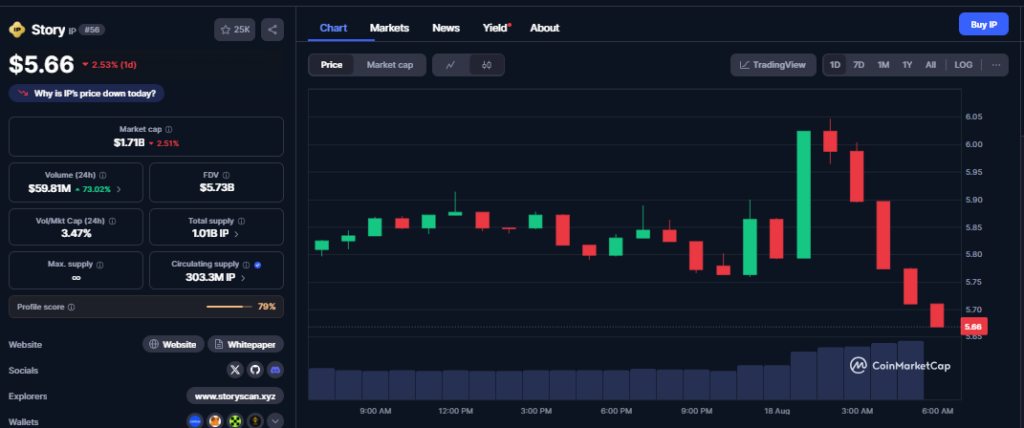Expand Circulating supply 303.3M IP arrow
This screenshot has width=1024, height=428.
243,278
